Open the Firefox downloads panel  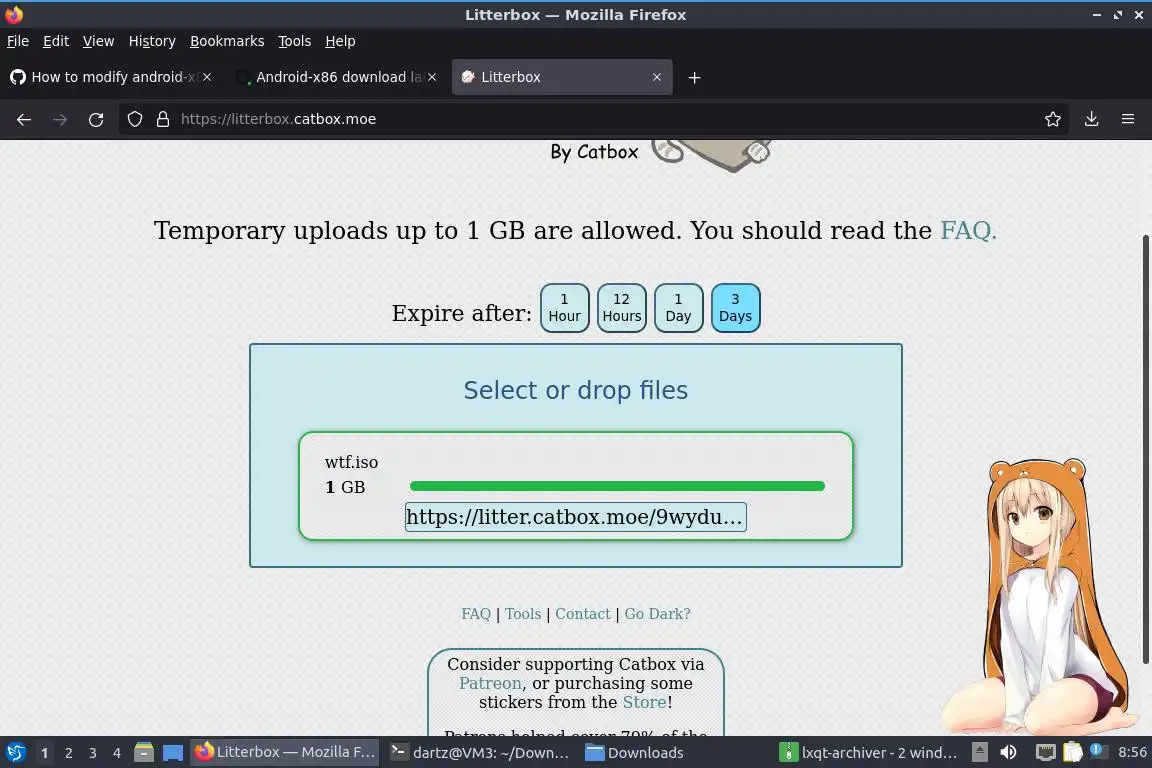click(x=1092, y=119)
